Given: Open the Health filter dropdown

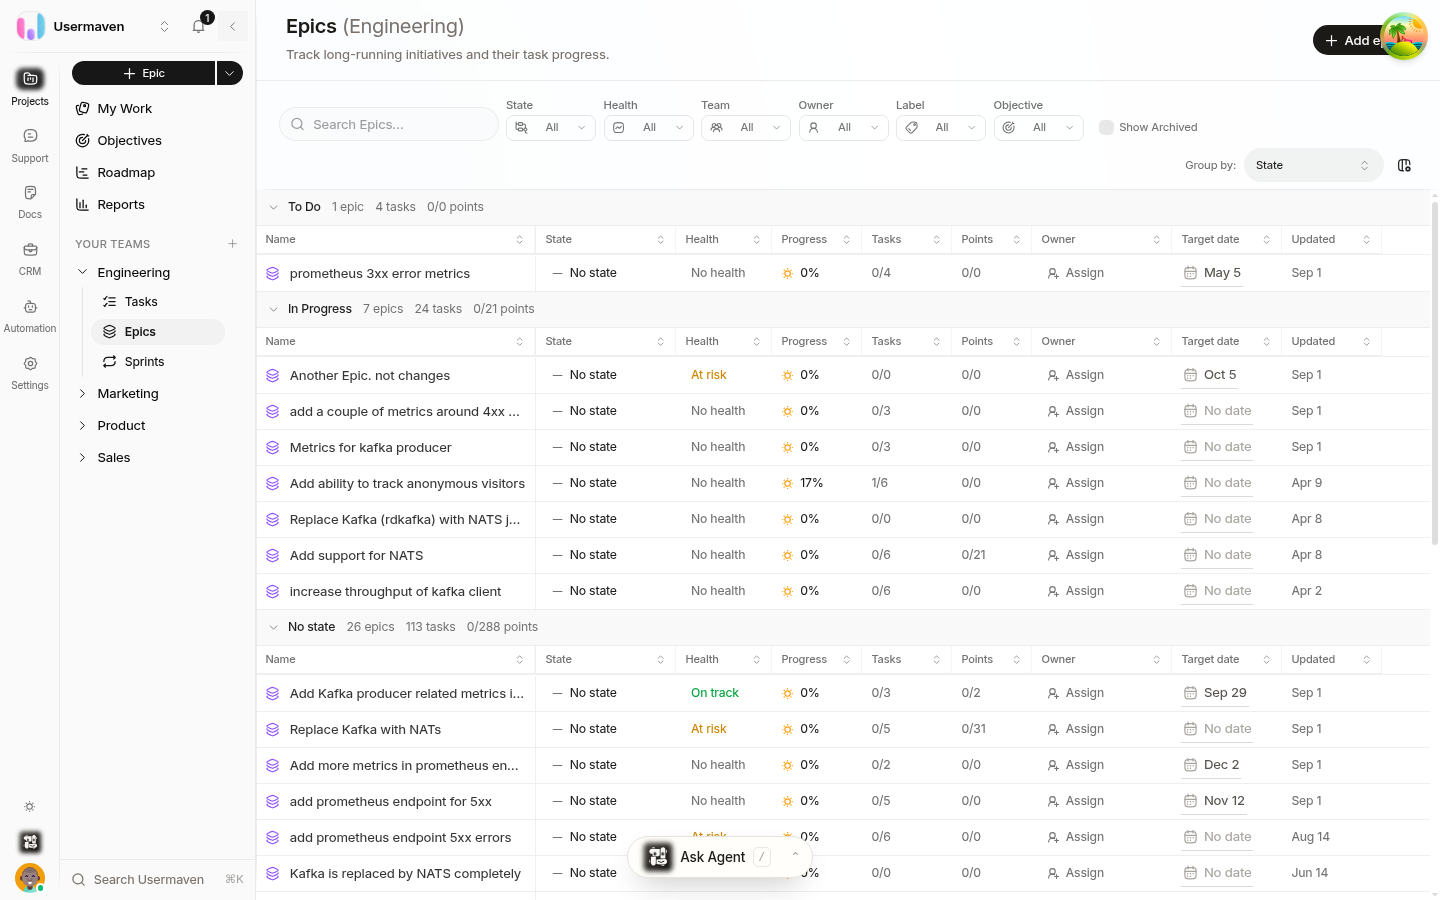Looking at the screenshot, I should click(649, 128).
